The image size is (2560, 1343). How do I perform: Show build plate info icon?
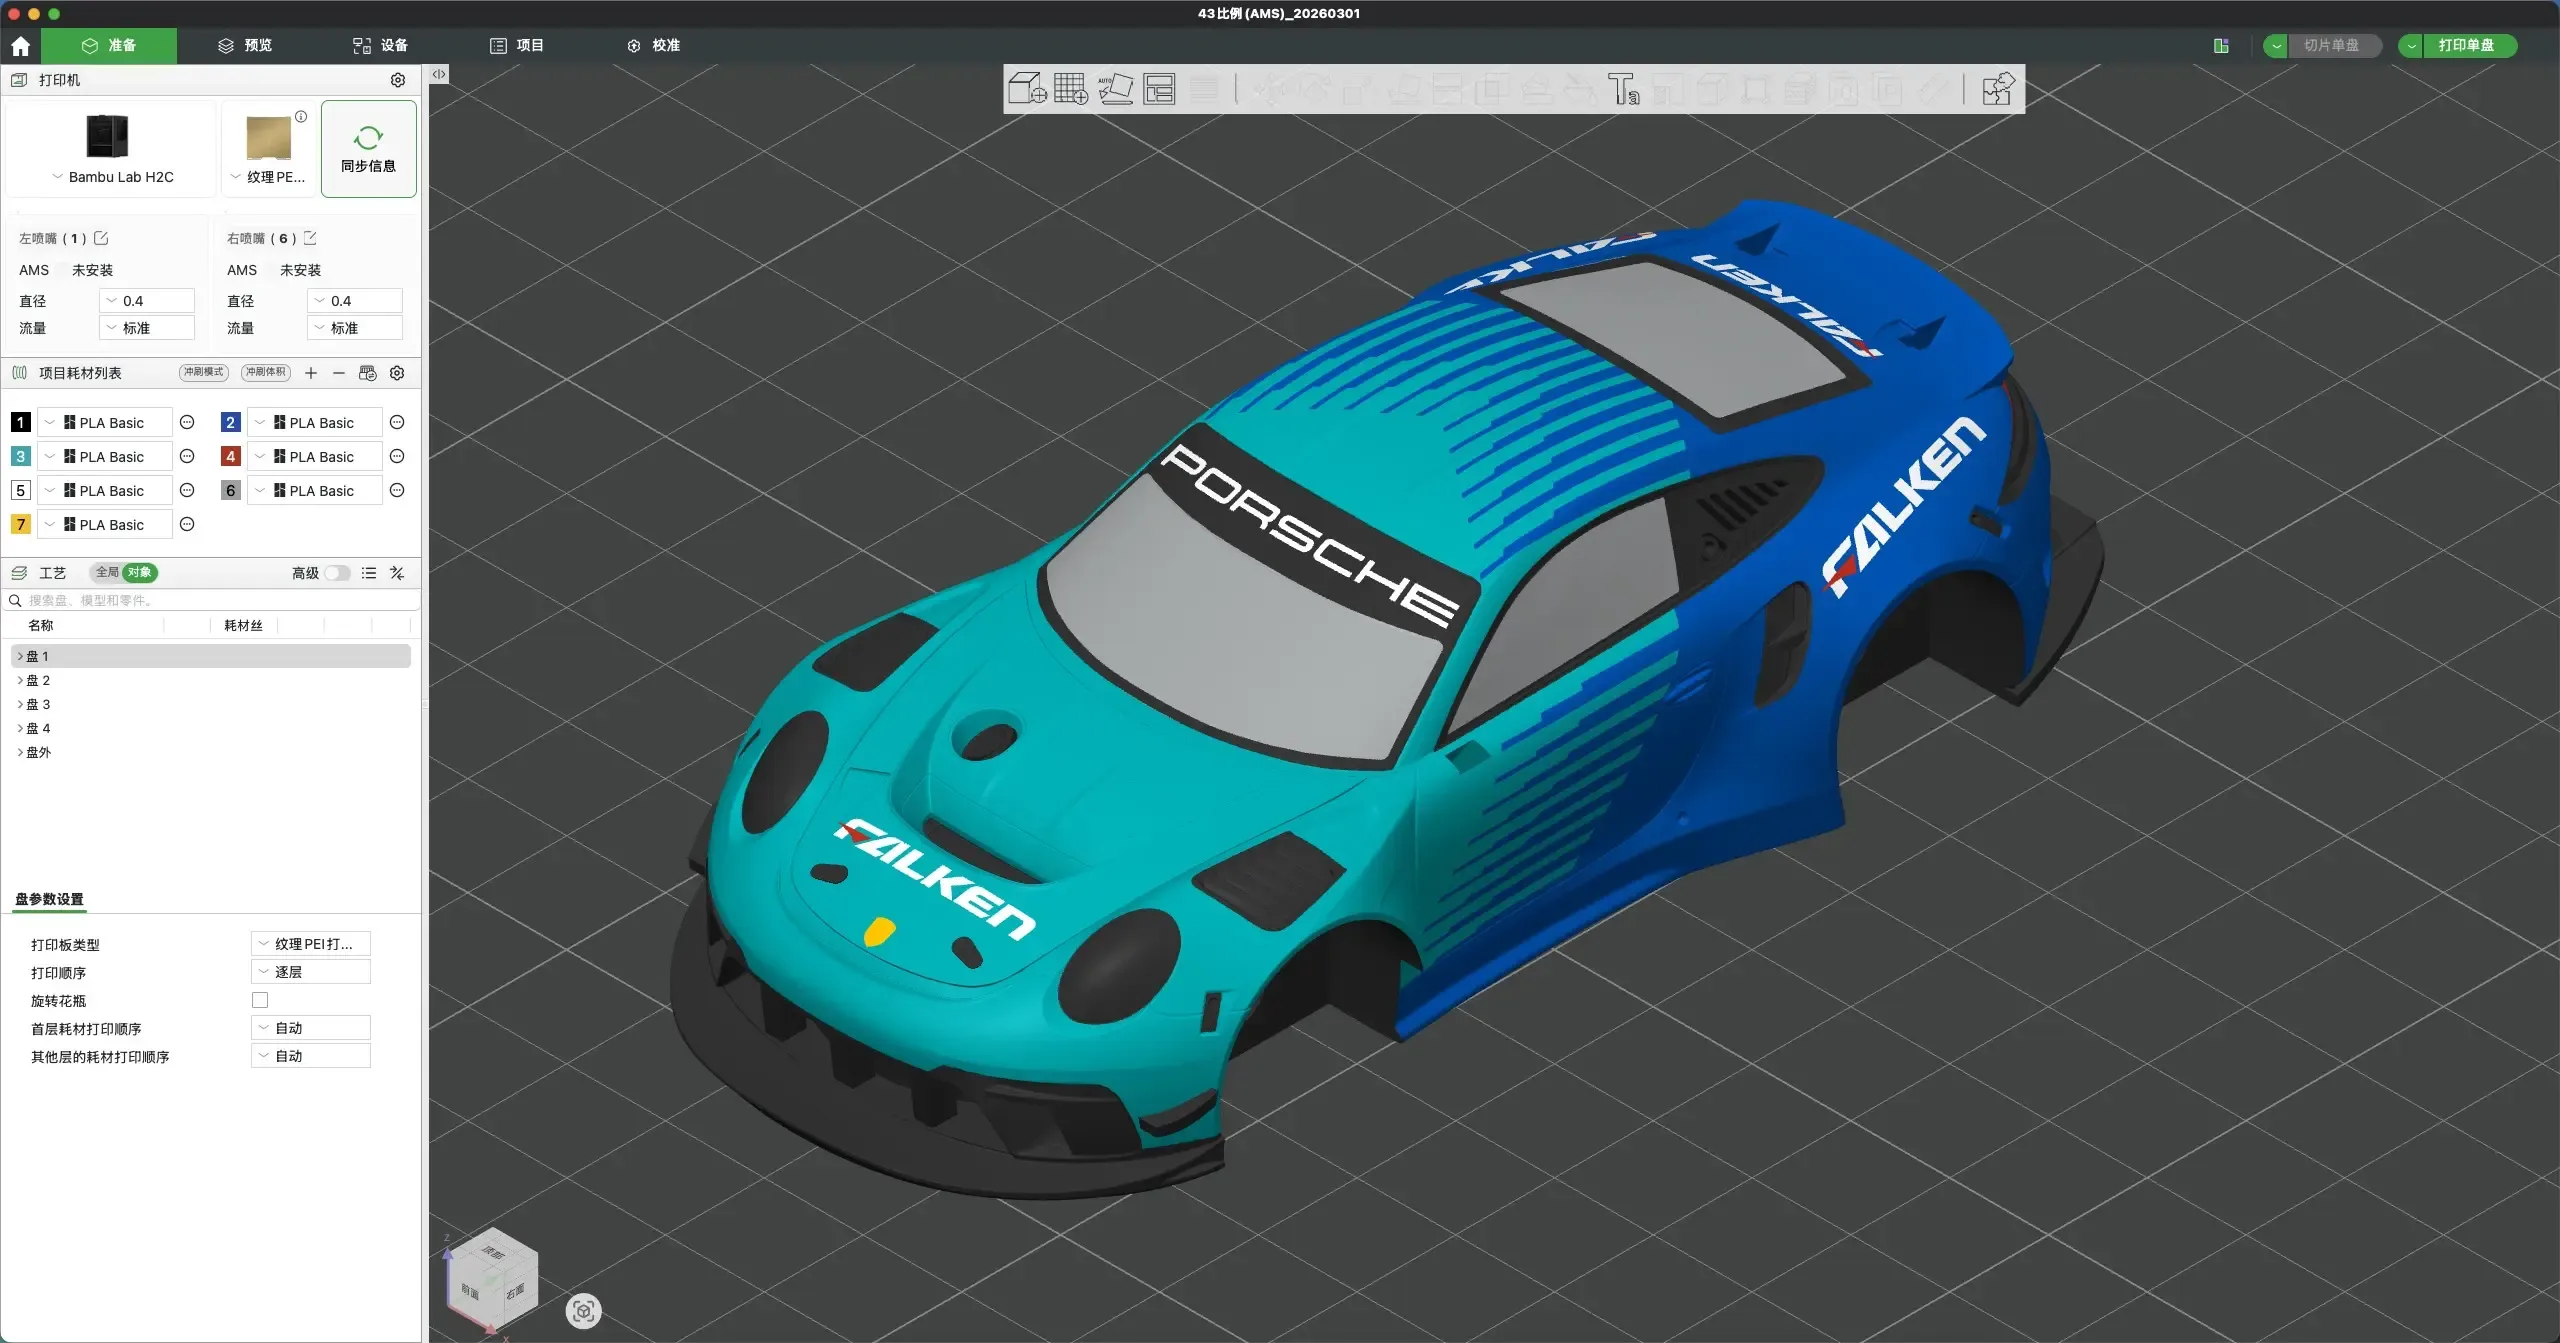coord(301,116)
